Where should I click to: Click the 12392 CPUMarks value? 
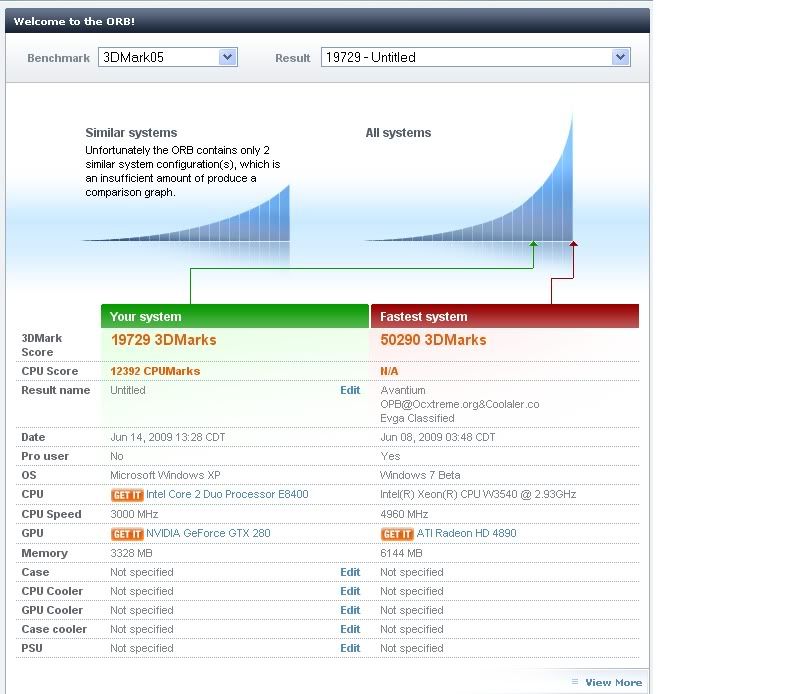pyautogui.click(x=155, y=371)
